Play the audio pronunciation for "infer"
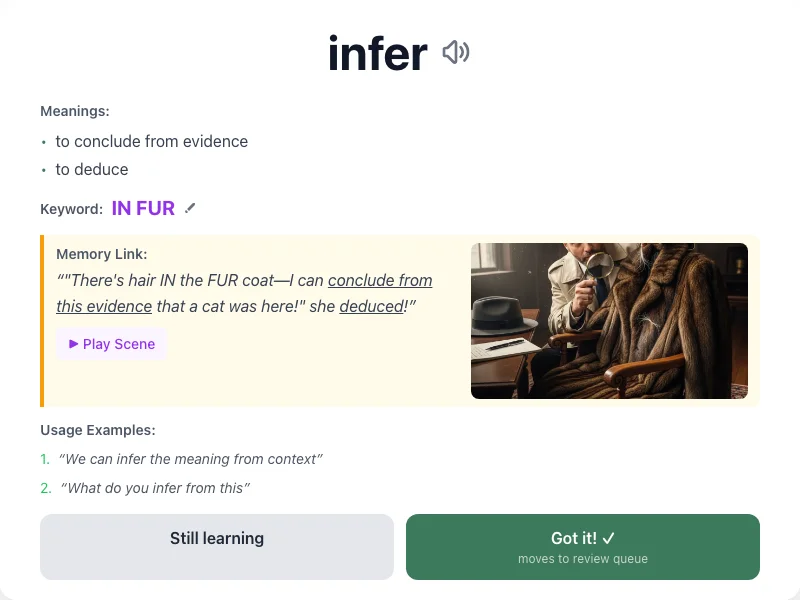The height and width of the screenshot is (600, 800). [x=456, y=52]
